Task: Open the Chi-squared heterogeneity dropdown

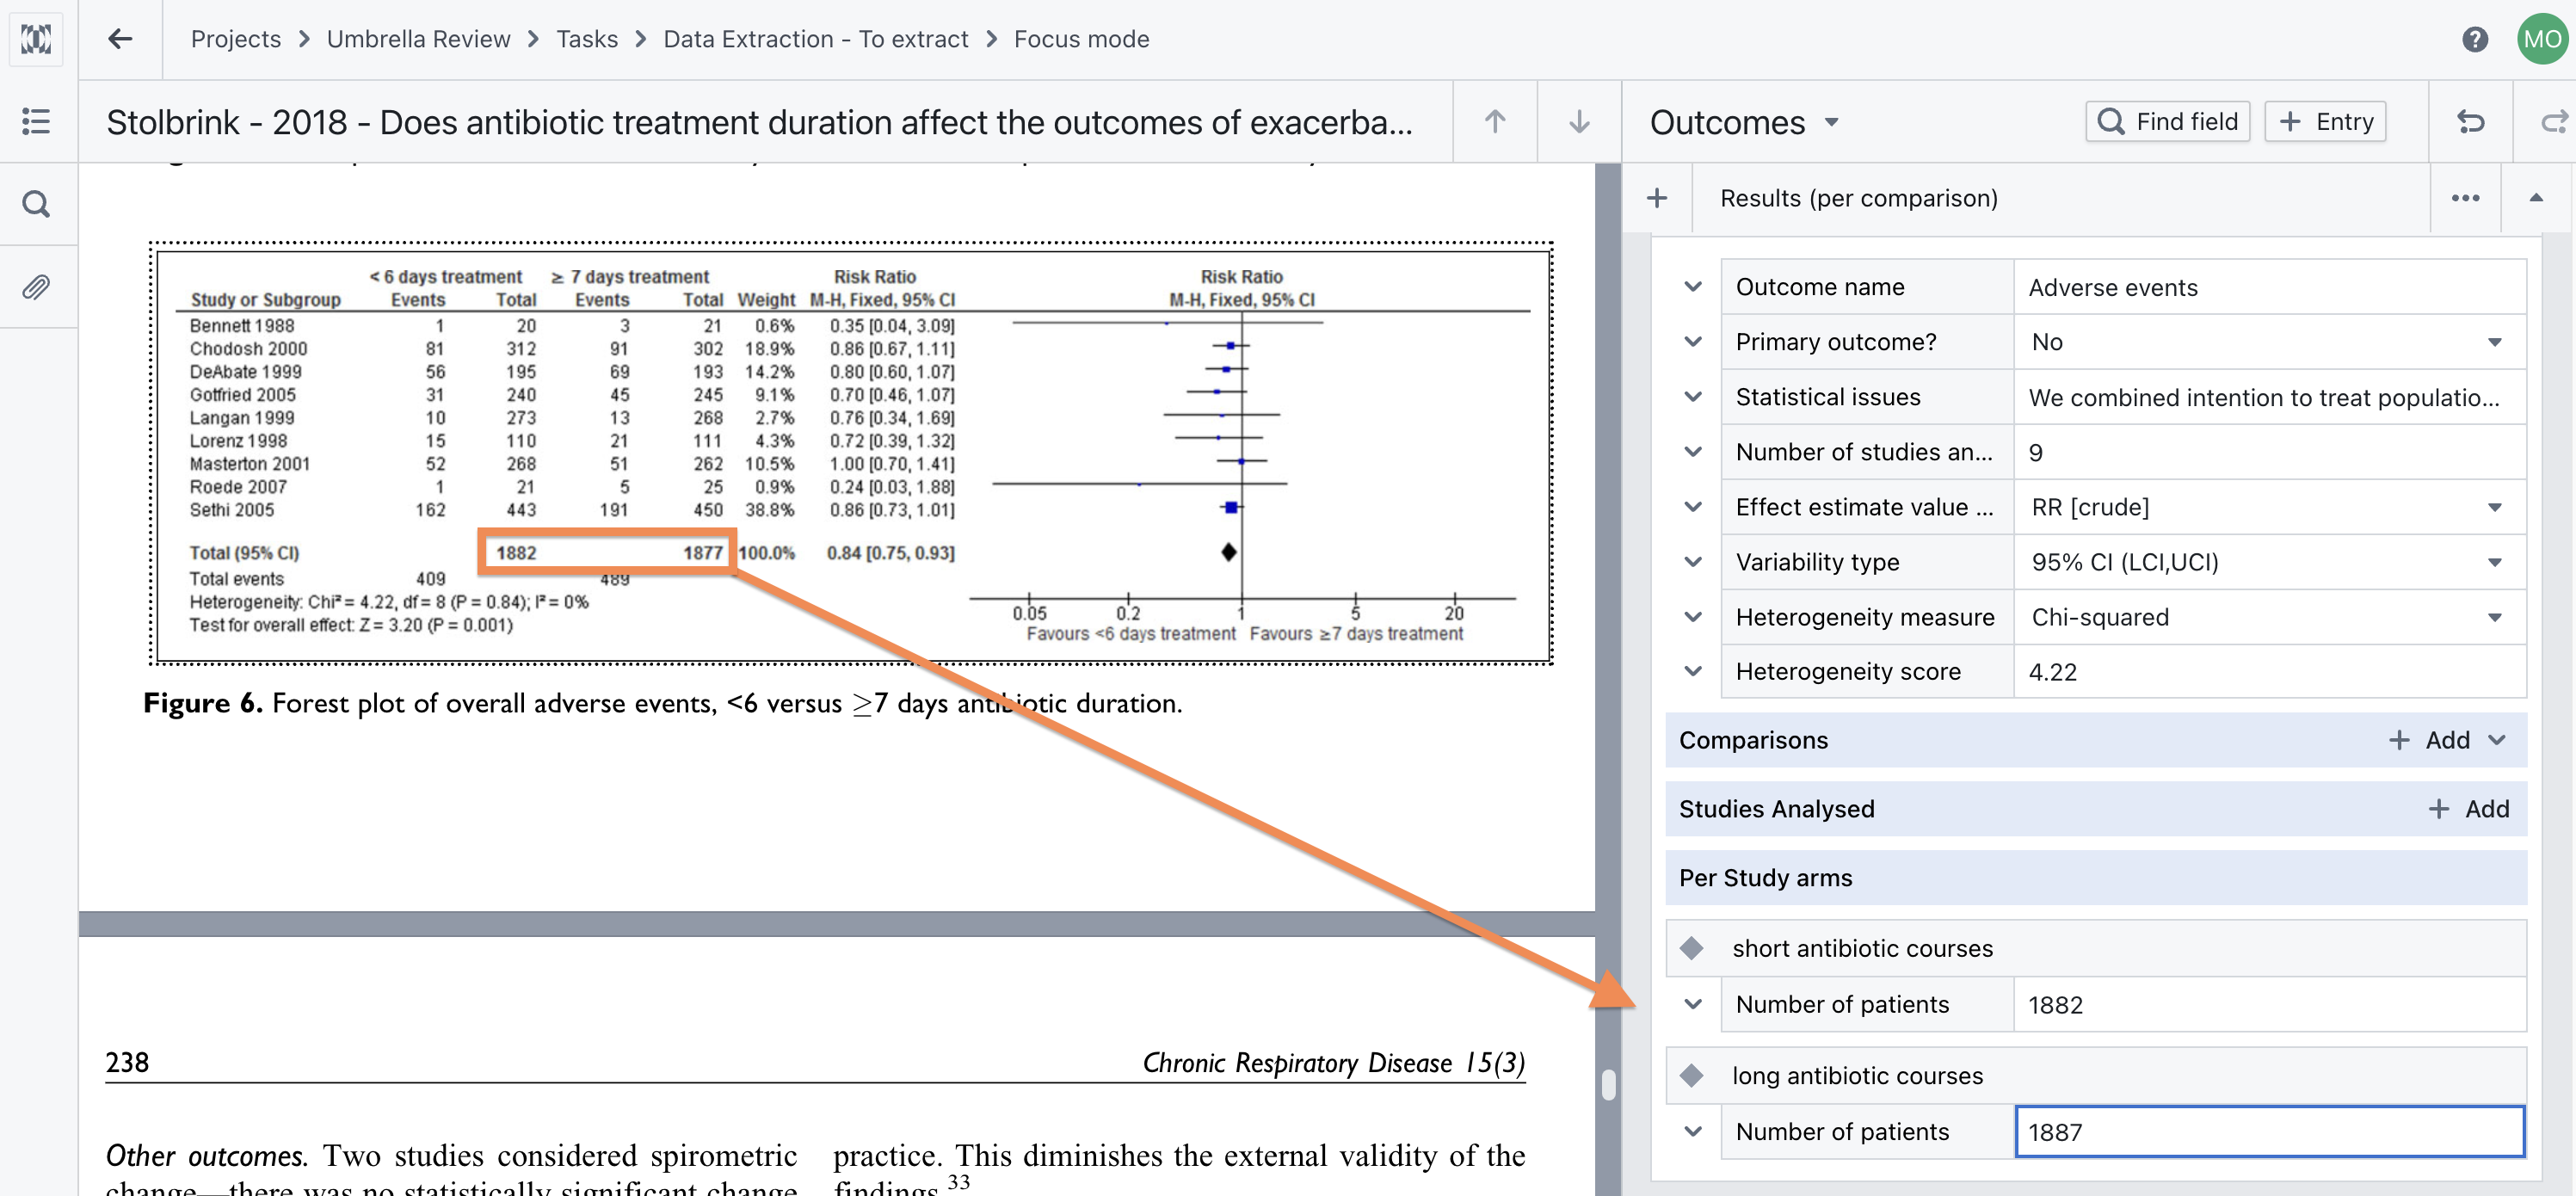Action: (x=2269, y=617)
